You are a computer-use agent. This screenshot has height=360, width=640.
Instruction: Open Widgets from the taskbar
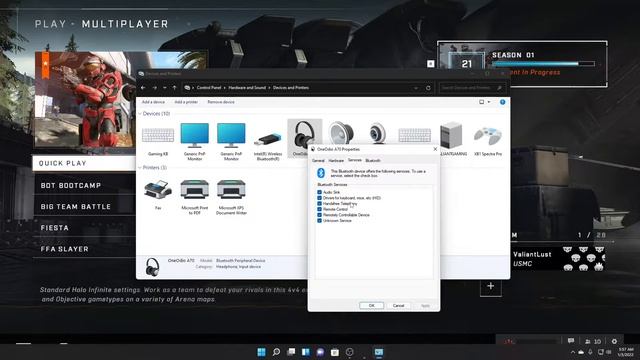coord(306,352)
